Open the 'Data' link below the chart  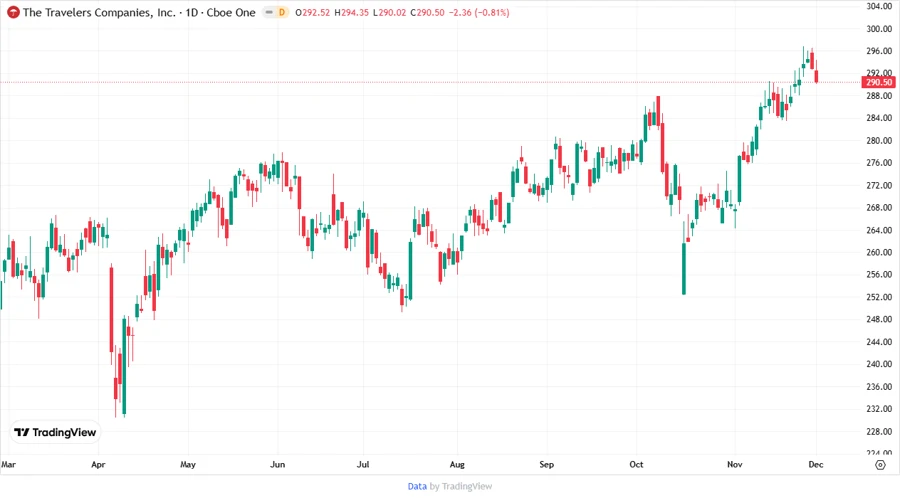(417, 486)
